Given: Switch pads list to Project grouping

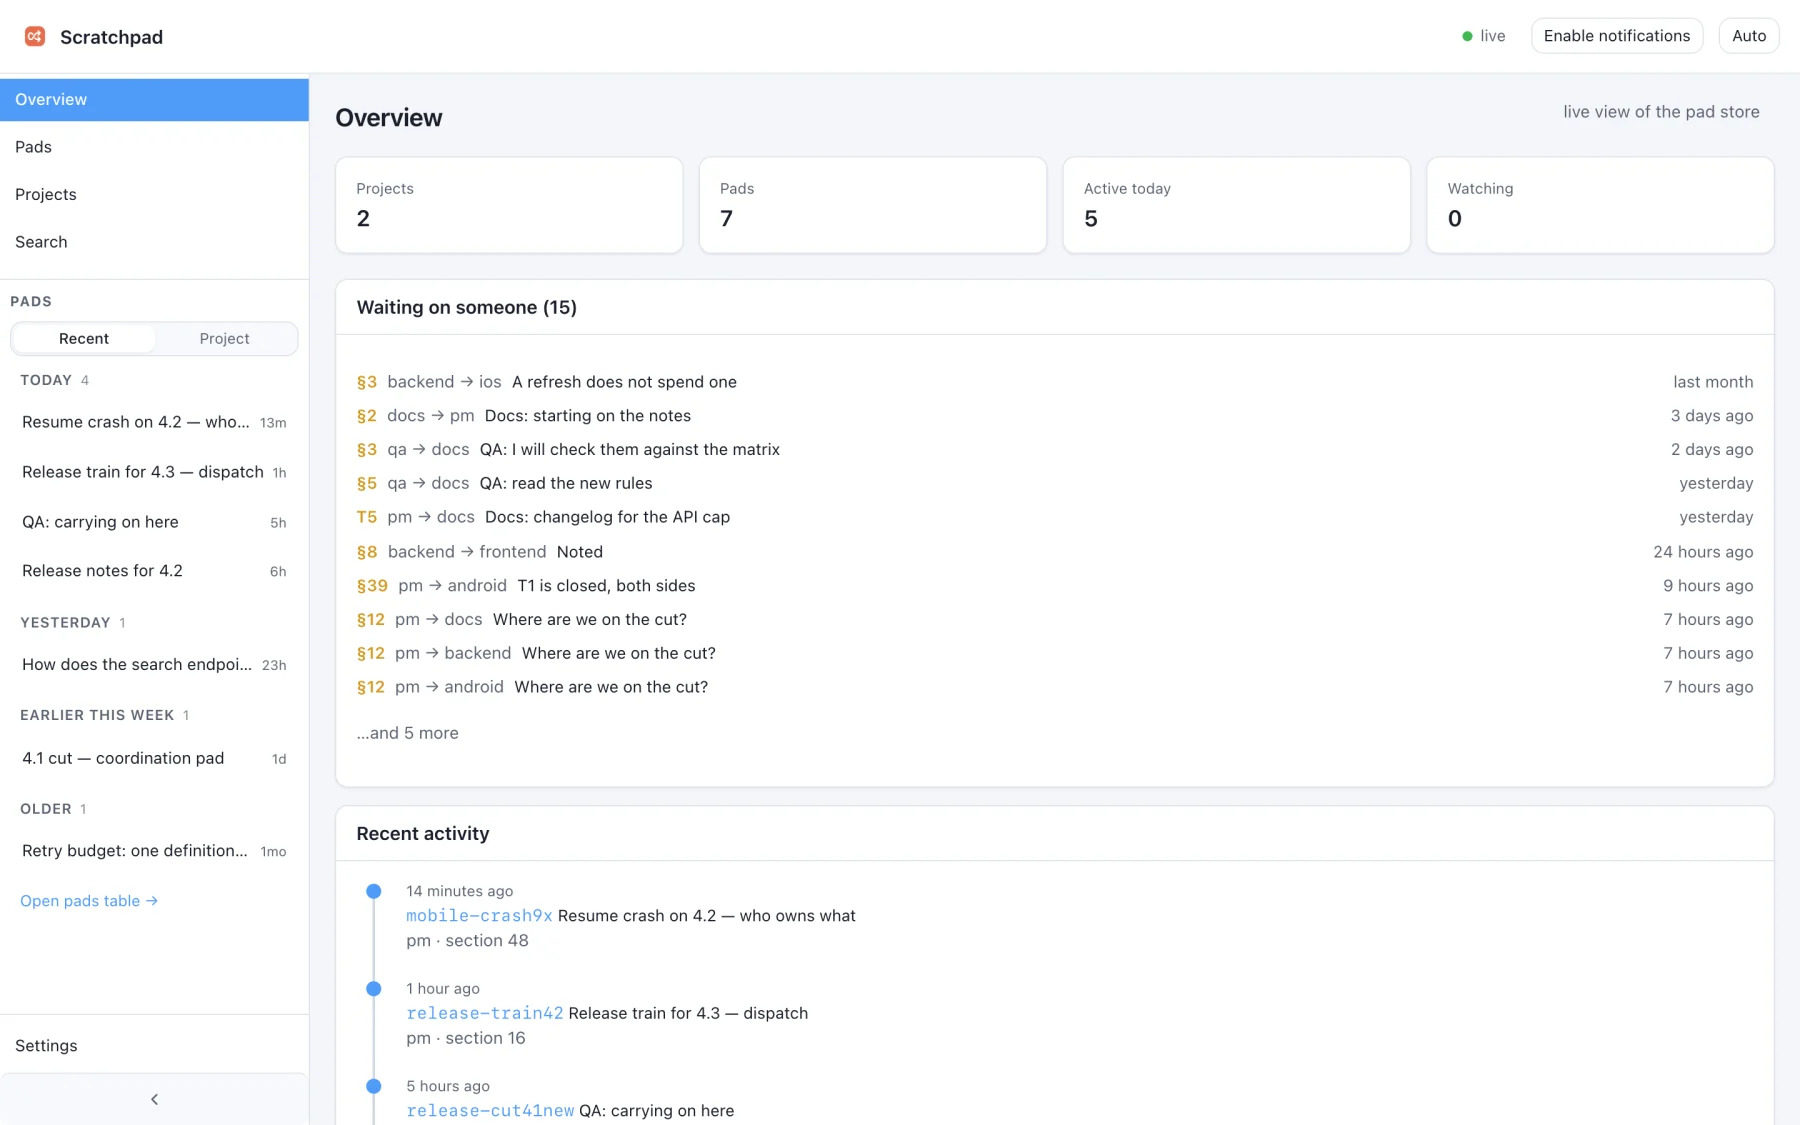Looking at the screenshot, I should (224, 339).
